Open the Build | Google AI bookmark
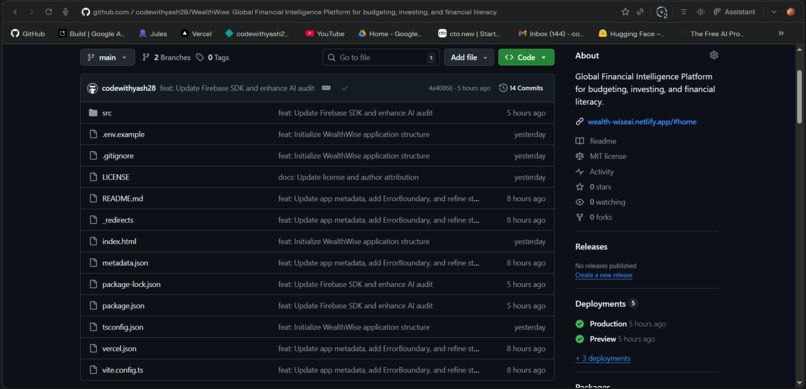This screenshot has height=389, width=806. [91, 33]
